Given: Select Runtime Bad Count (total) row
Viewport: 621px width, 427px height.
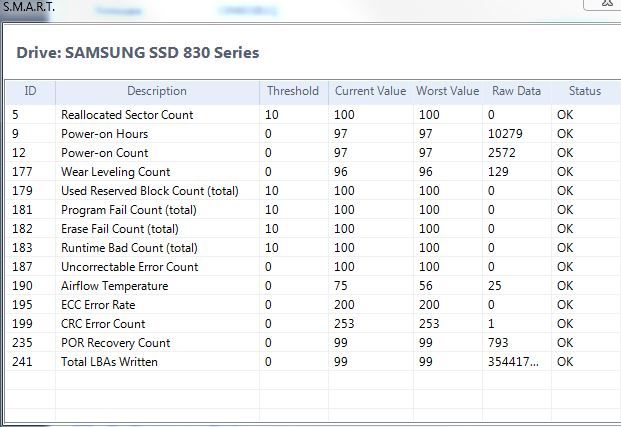Looking at the screenshot, I should click(313, 248).
